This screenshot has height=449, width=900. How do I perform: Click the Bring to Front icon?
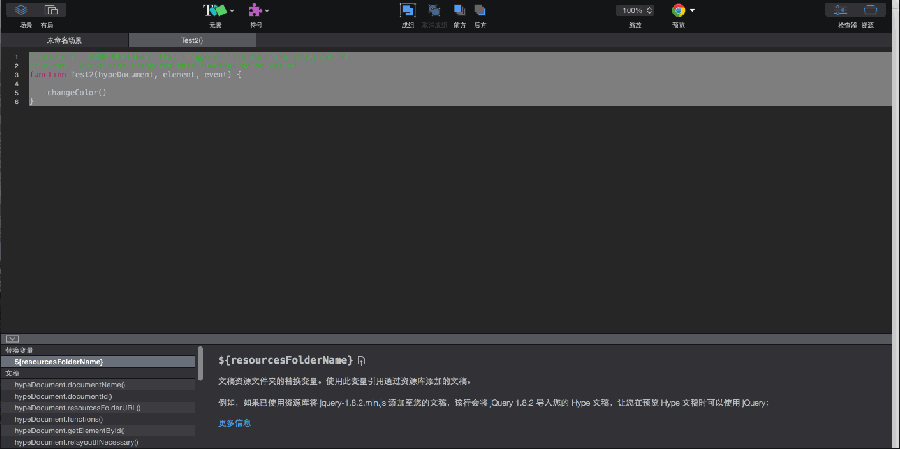click(458, 10)
